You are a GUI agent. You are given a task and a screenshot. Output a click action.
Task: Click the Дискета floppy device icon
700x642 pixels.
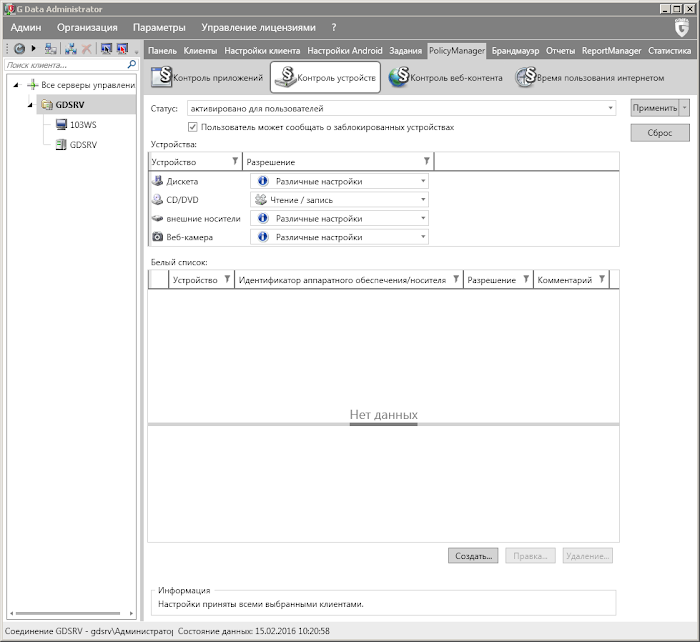(157, 181)
